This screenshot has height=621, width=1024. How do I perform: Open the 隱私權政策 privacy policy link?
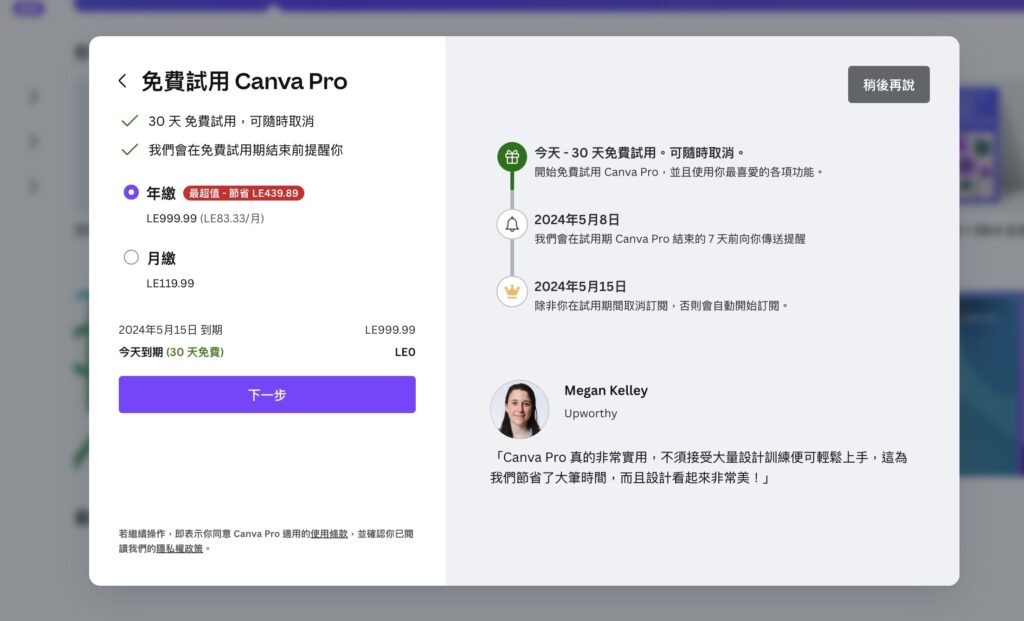pos(179,548)
